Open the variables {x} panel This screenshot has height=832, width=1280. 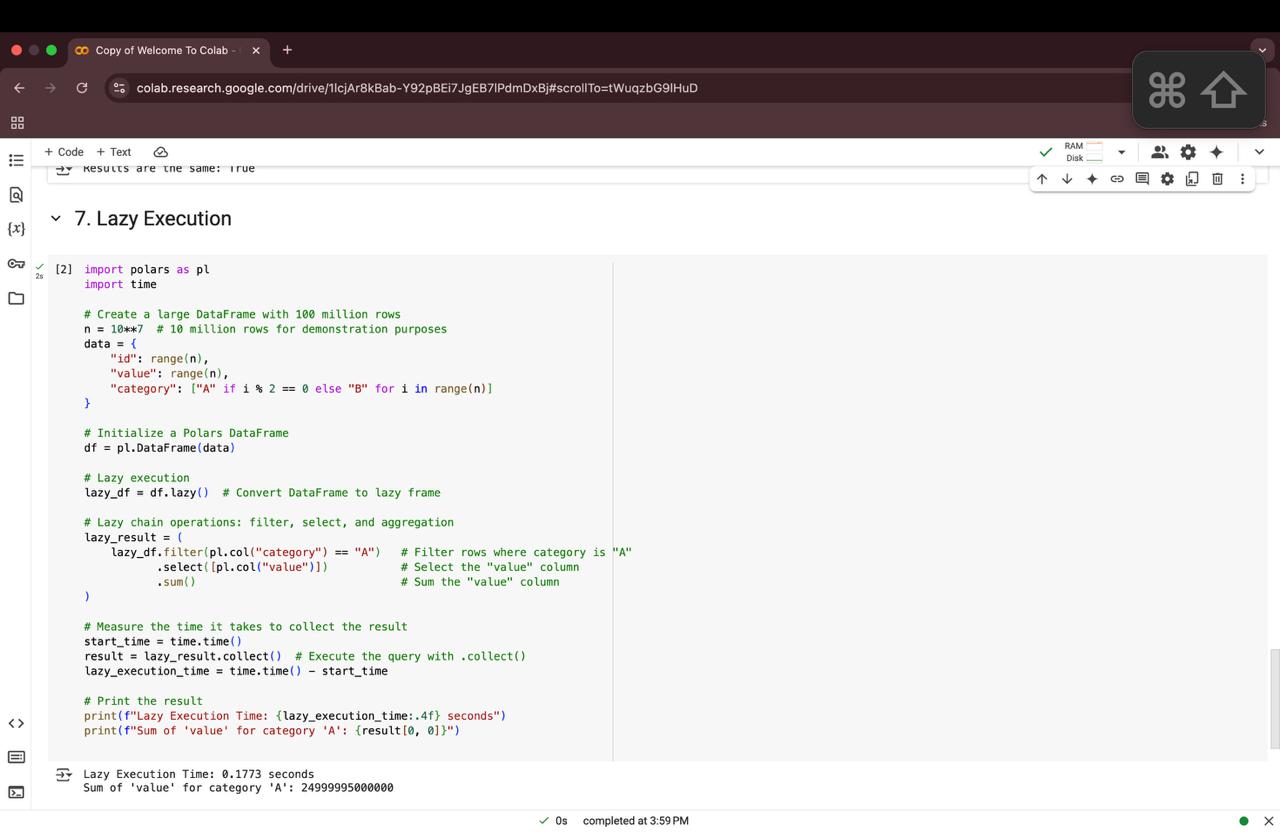click(x=16, y=229)
